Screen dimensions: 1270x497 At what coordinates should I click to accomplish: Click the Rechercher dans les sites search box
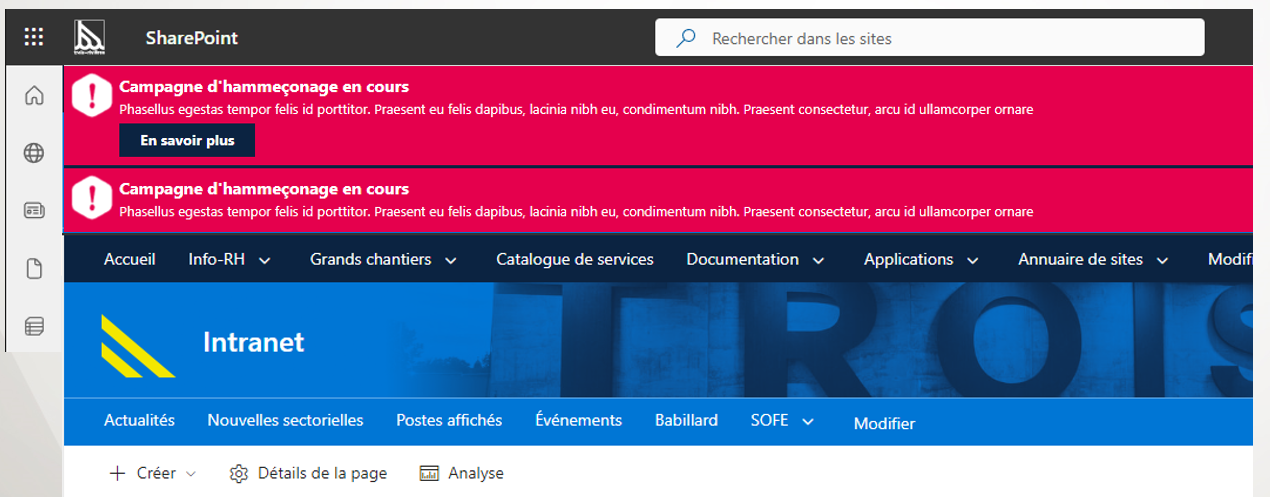929,38
